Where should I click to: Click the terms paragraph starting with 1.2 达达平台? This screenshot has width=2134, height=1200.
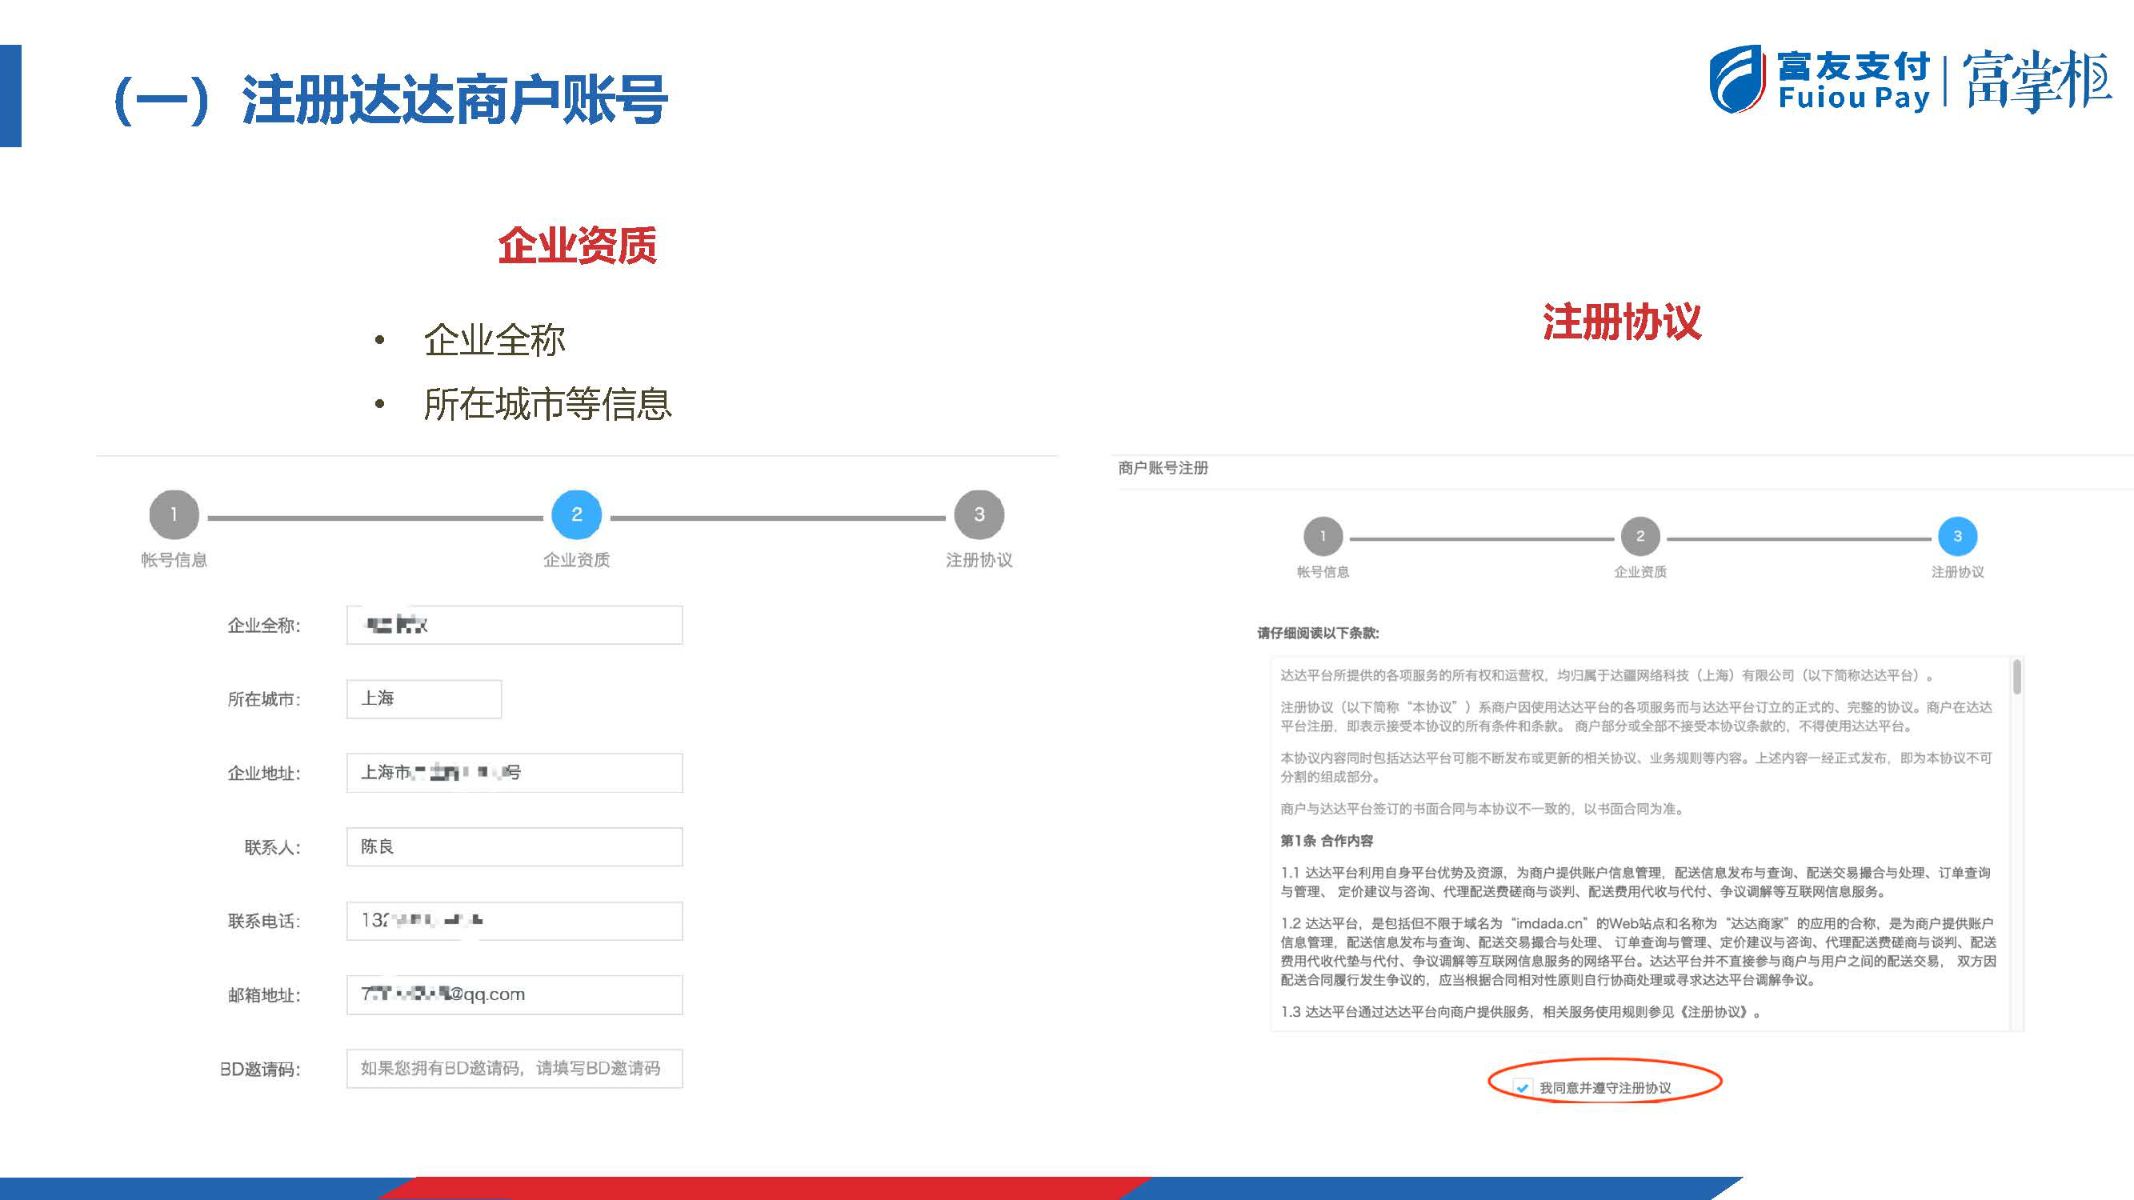pyautogui.click(x=1638, y=951)
